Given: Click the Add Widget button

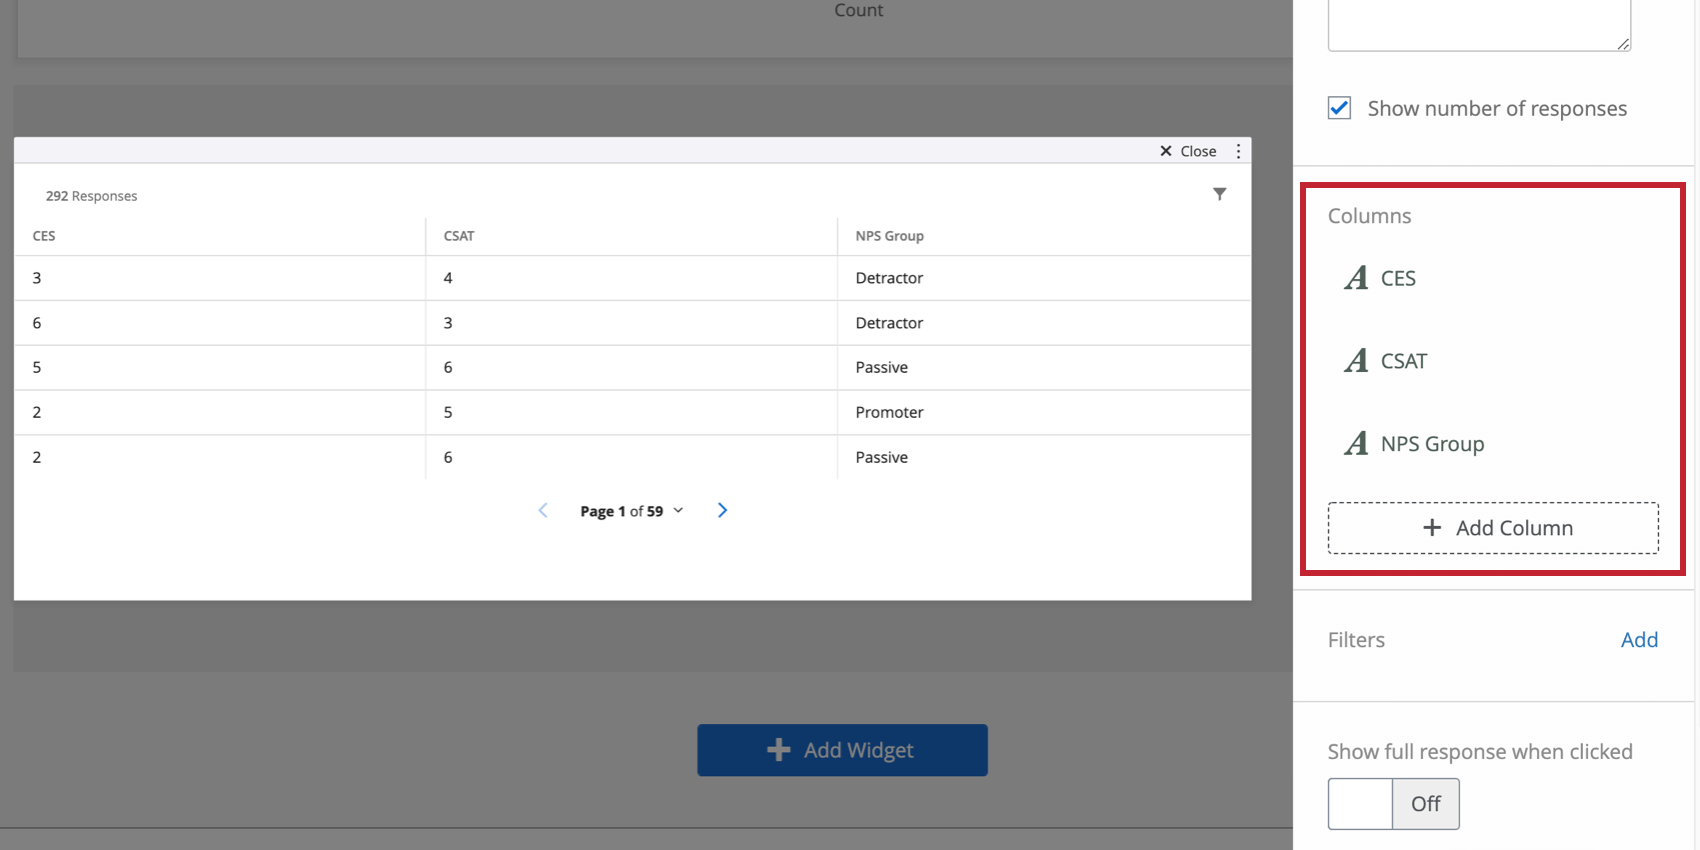Looking at the screenshot, I should point(842,750).
